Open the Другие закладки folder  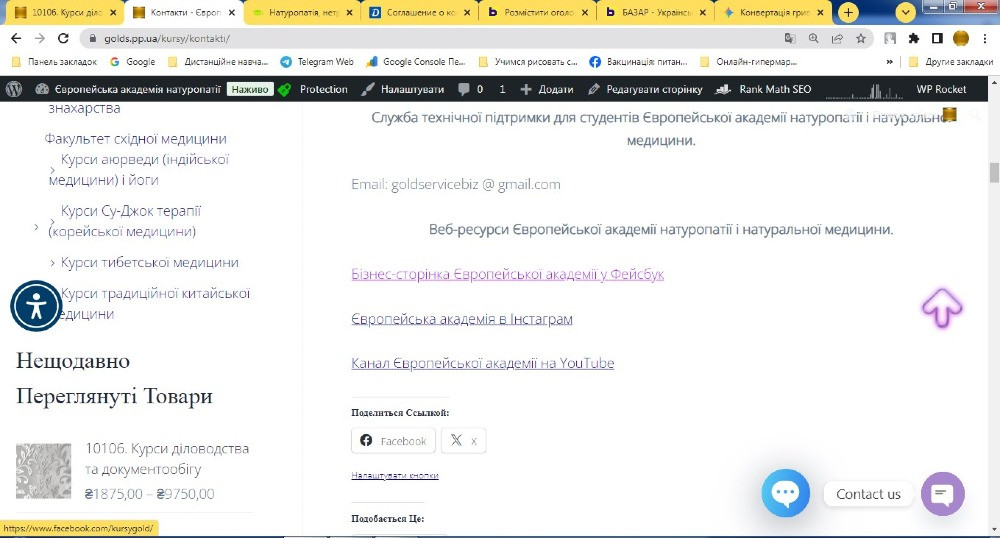point(951,62)
